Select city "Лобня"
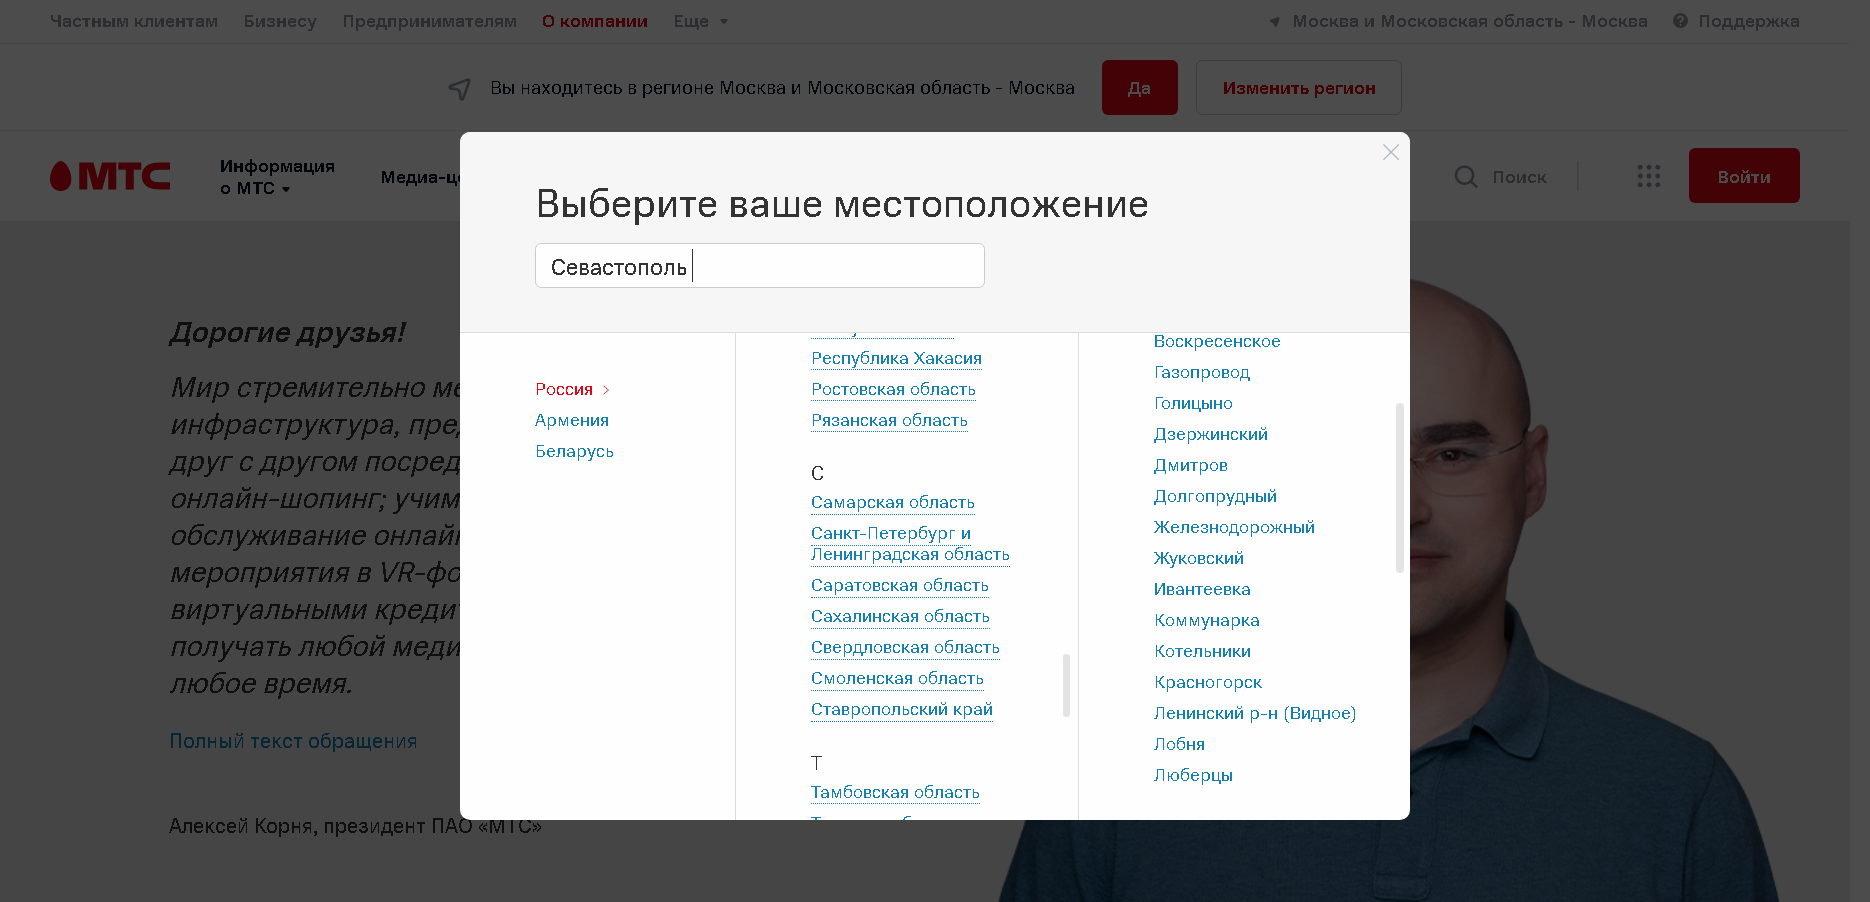The image size is (1870, 902). (x=1179, y=744)
